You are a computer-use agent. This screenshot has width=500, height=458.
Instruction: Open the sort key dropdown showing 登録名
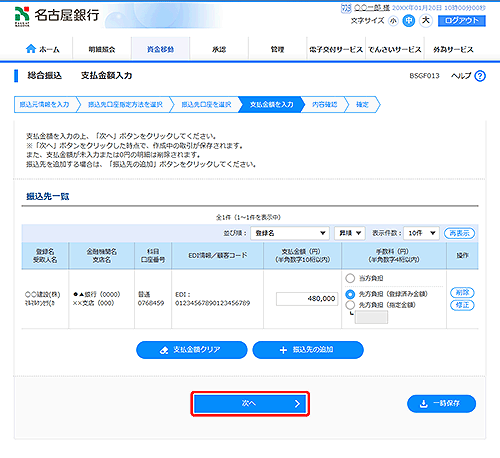(290, 233)
